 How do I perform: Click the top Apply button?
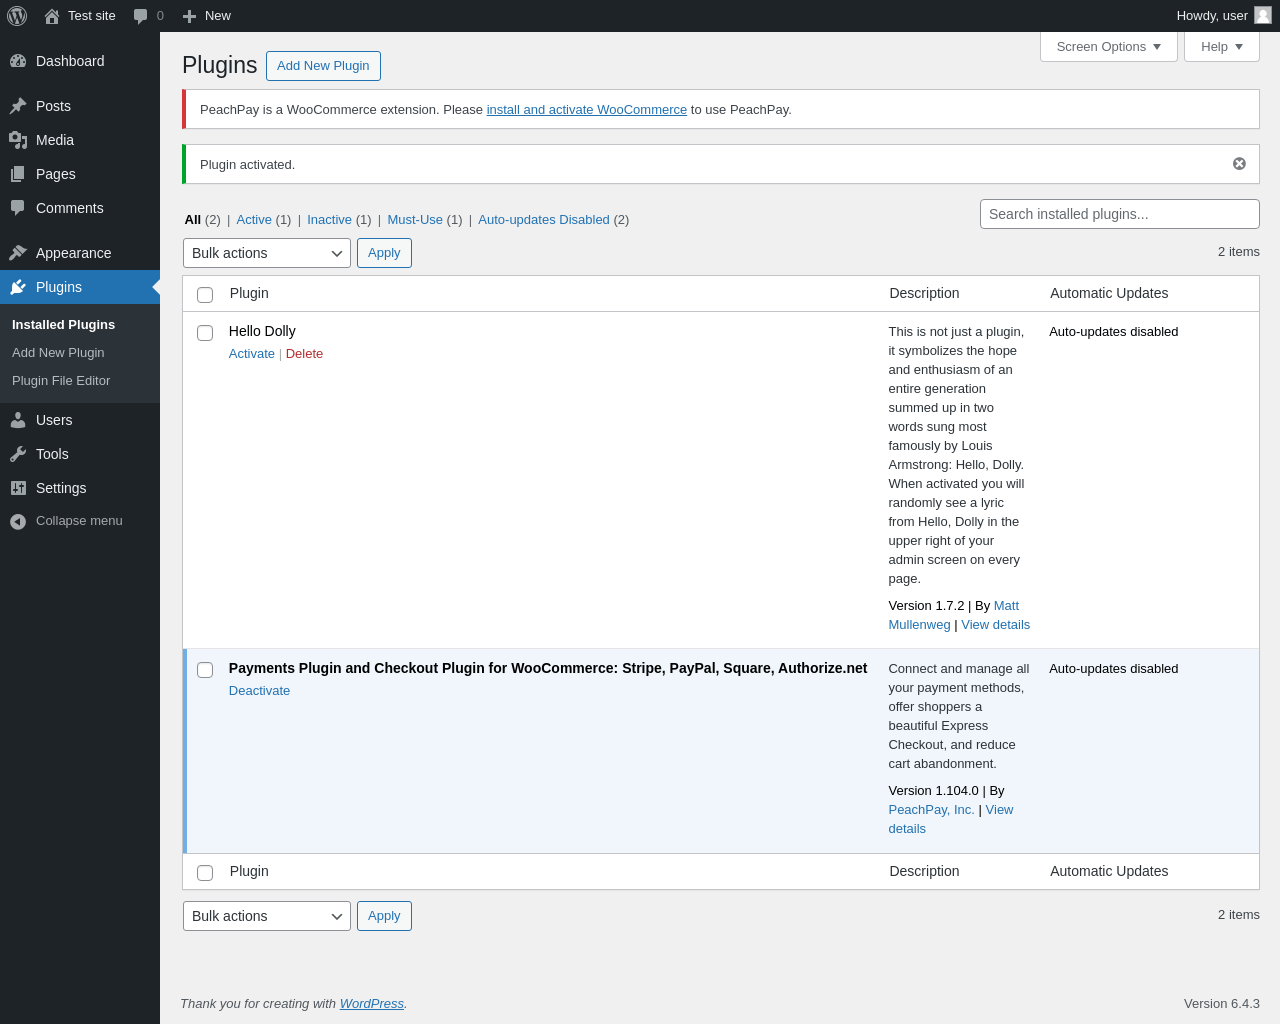[x=384, y=253]
